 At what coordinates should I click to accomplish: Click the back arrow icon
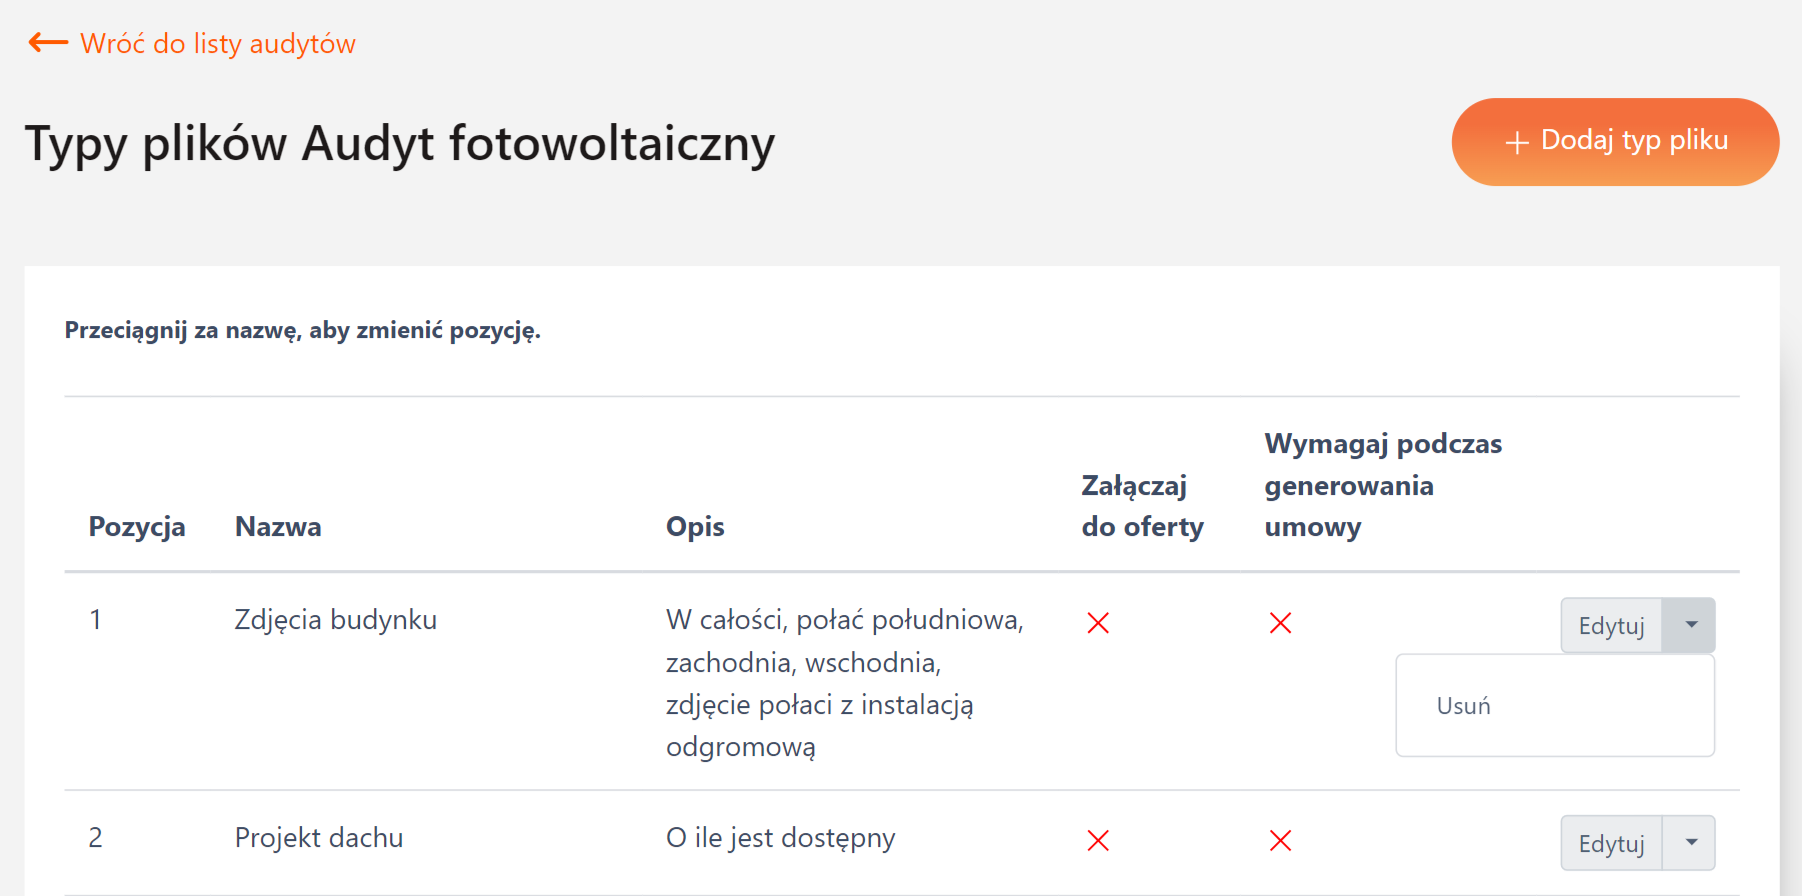coord(48,43)
